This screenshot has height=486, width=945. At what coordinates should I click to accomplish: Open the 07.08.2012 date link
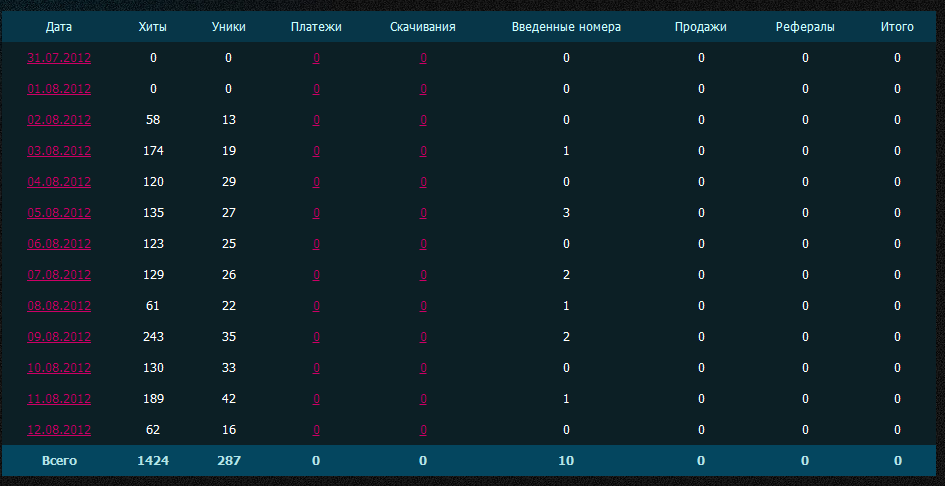coord(59,275)
